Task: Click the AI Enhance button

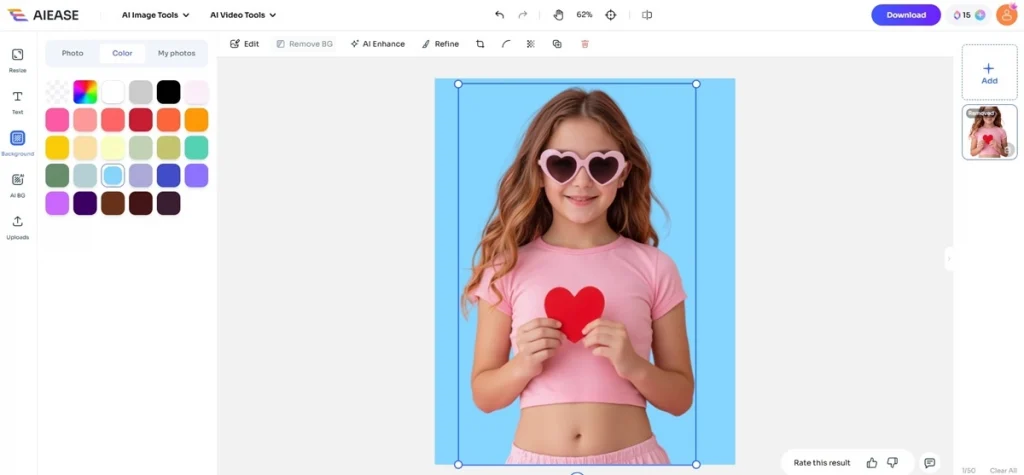Action: (378, 44)
